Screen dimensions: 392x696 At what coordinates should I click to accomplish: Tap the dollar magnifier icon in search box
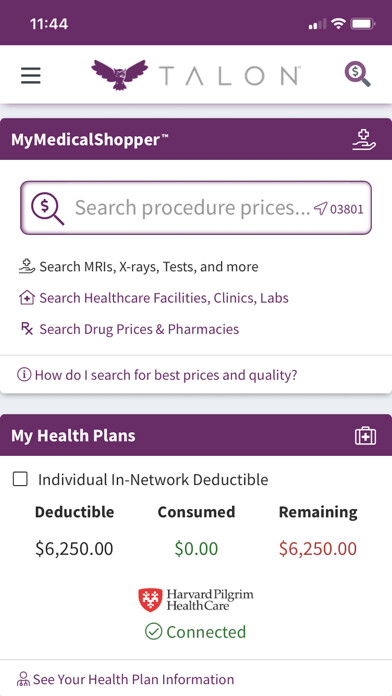(x=48, y=208)
